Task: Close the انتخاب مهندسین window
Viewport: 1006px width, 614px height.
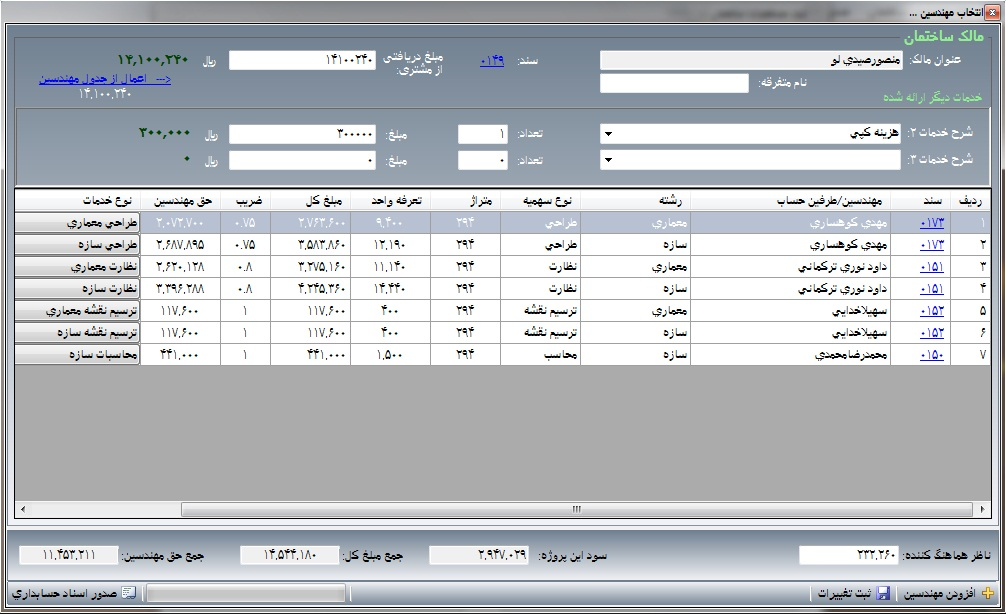Action: (x=992, y=12)
